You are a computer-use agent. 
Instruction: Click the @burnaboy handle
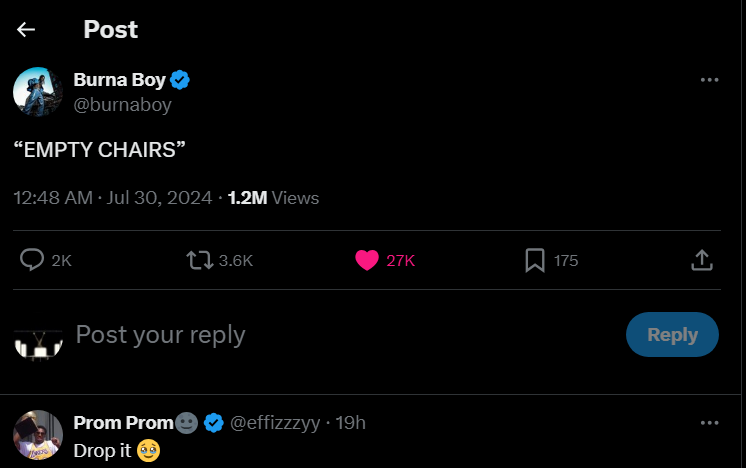pos(122,104)
